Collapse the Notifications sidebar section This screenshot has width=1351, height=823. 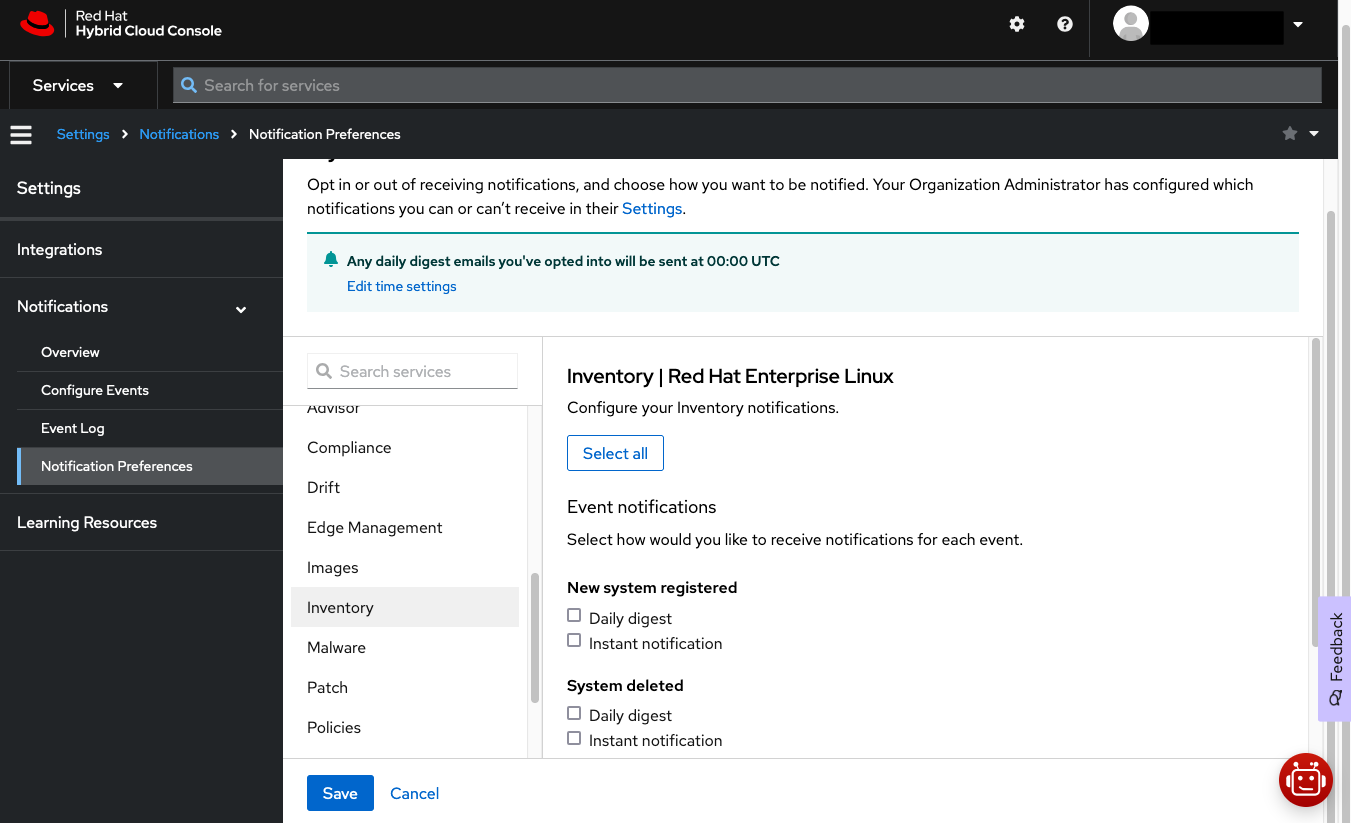click(240, 310)
